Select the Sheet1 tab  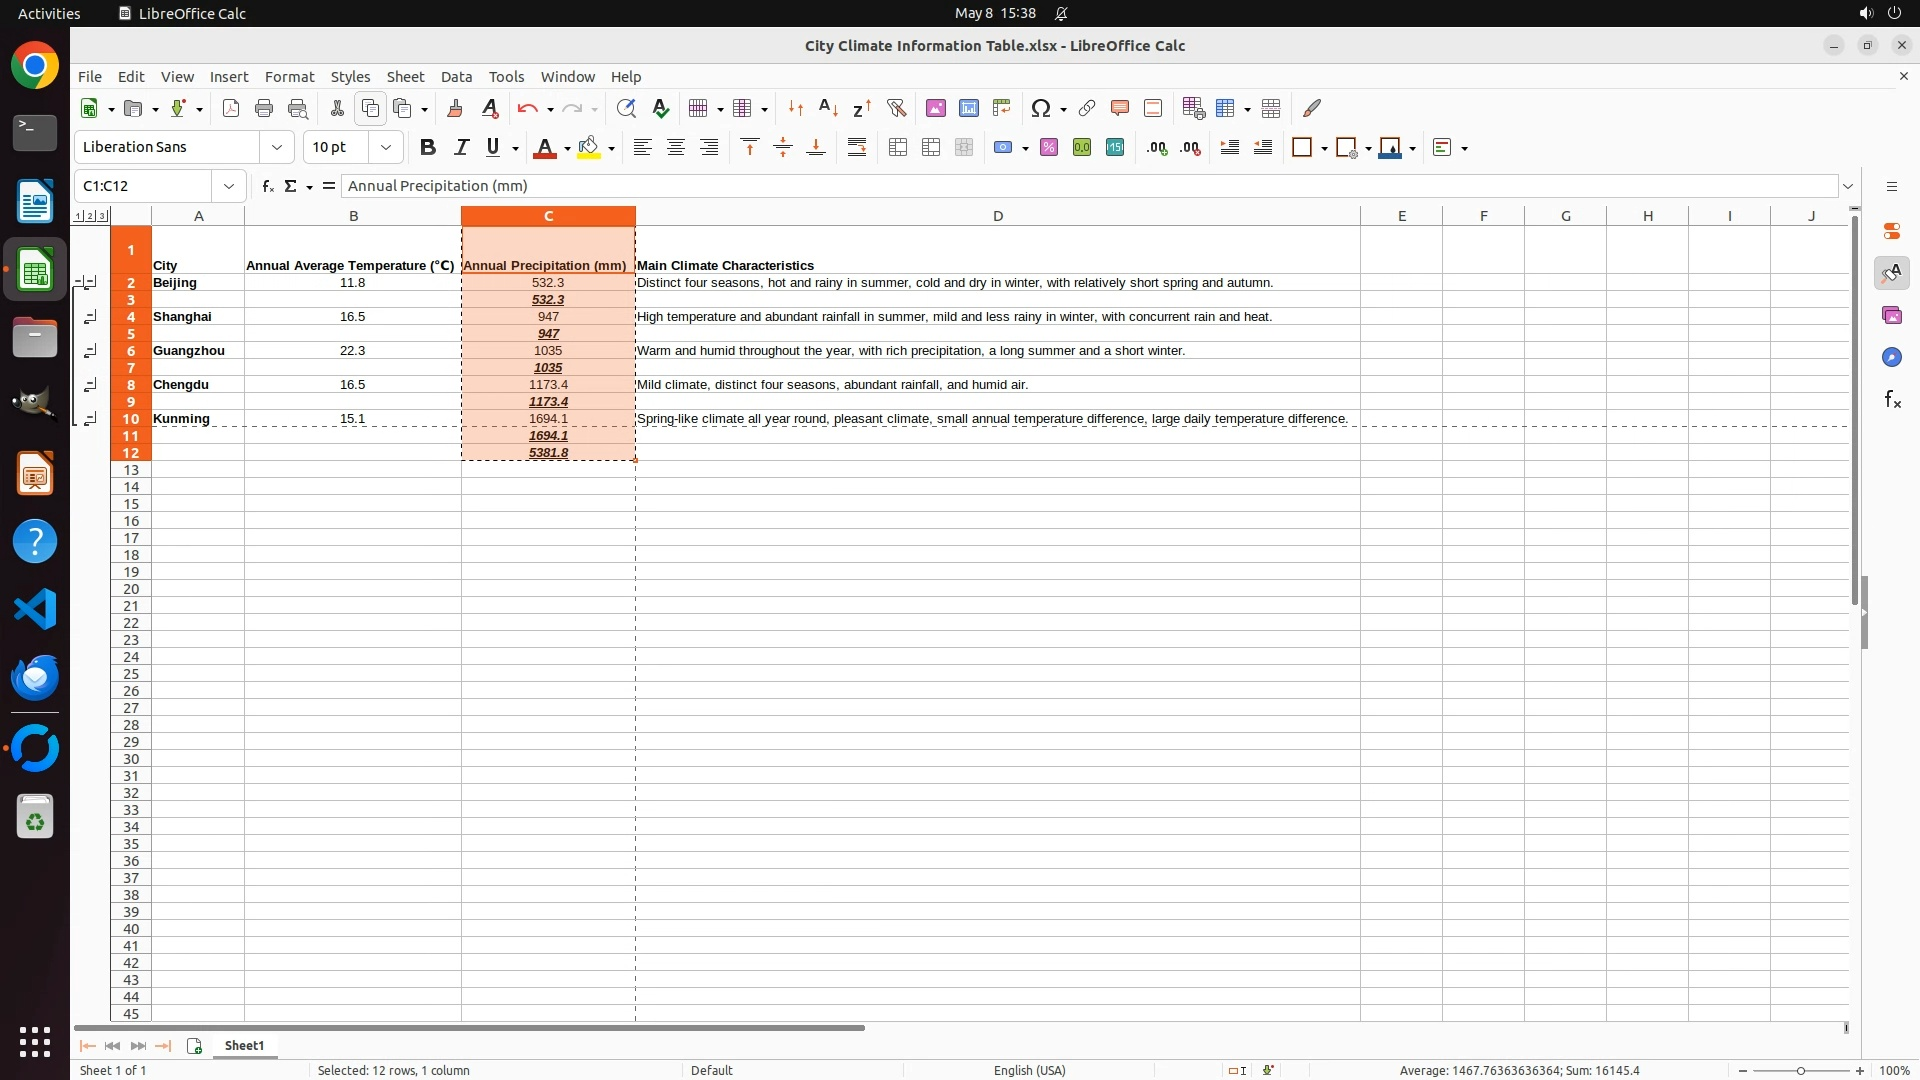tap(244, 1046)
